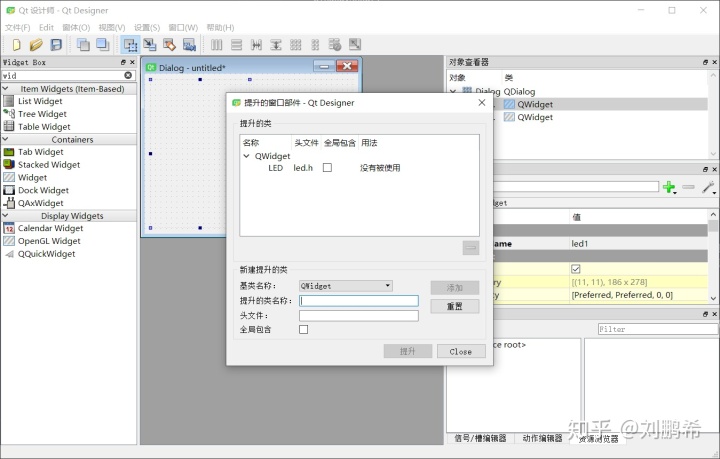Click the Widget Box search field
Image resolution: width=720 pixels, height=459 pixels.
pos(62,75)
